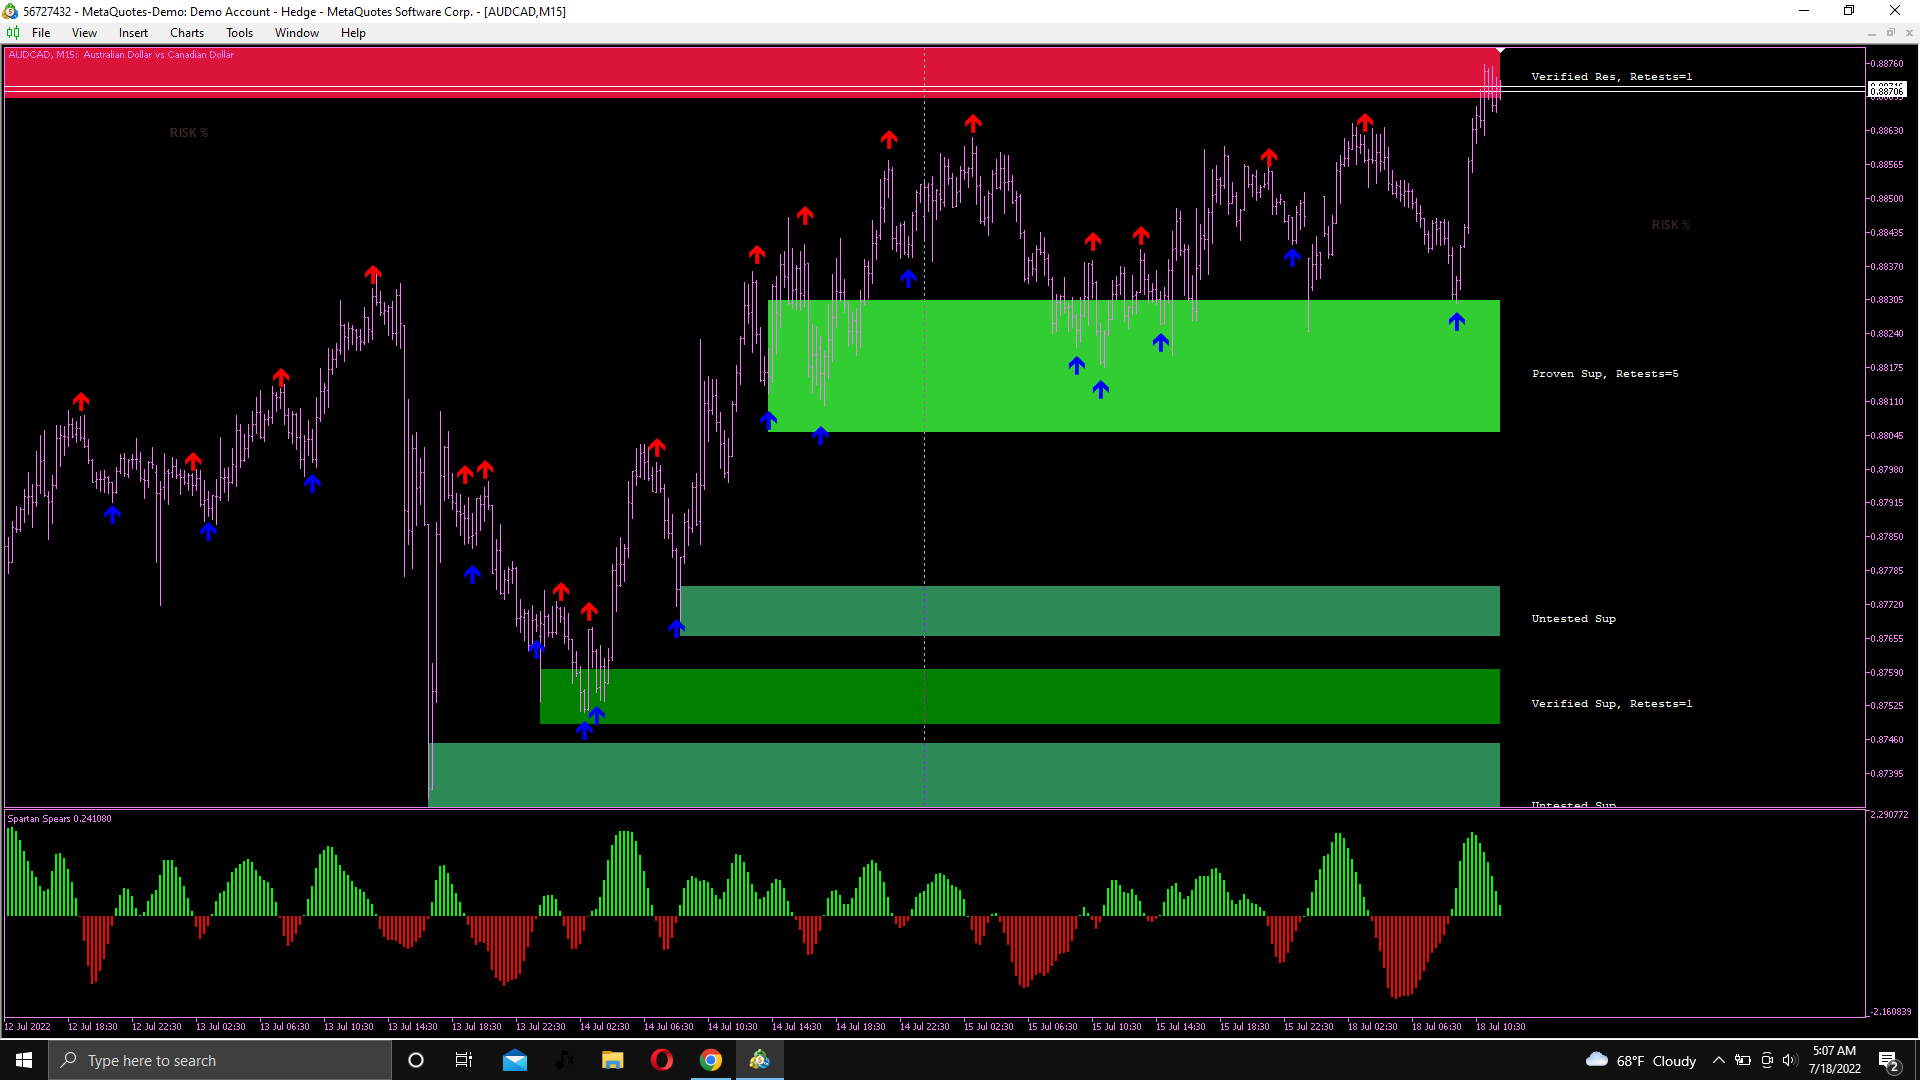Click the Task View taskbar icon
The width and height of the screenshot is (1920, 1080).
464,1060
